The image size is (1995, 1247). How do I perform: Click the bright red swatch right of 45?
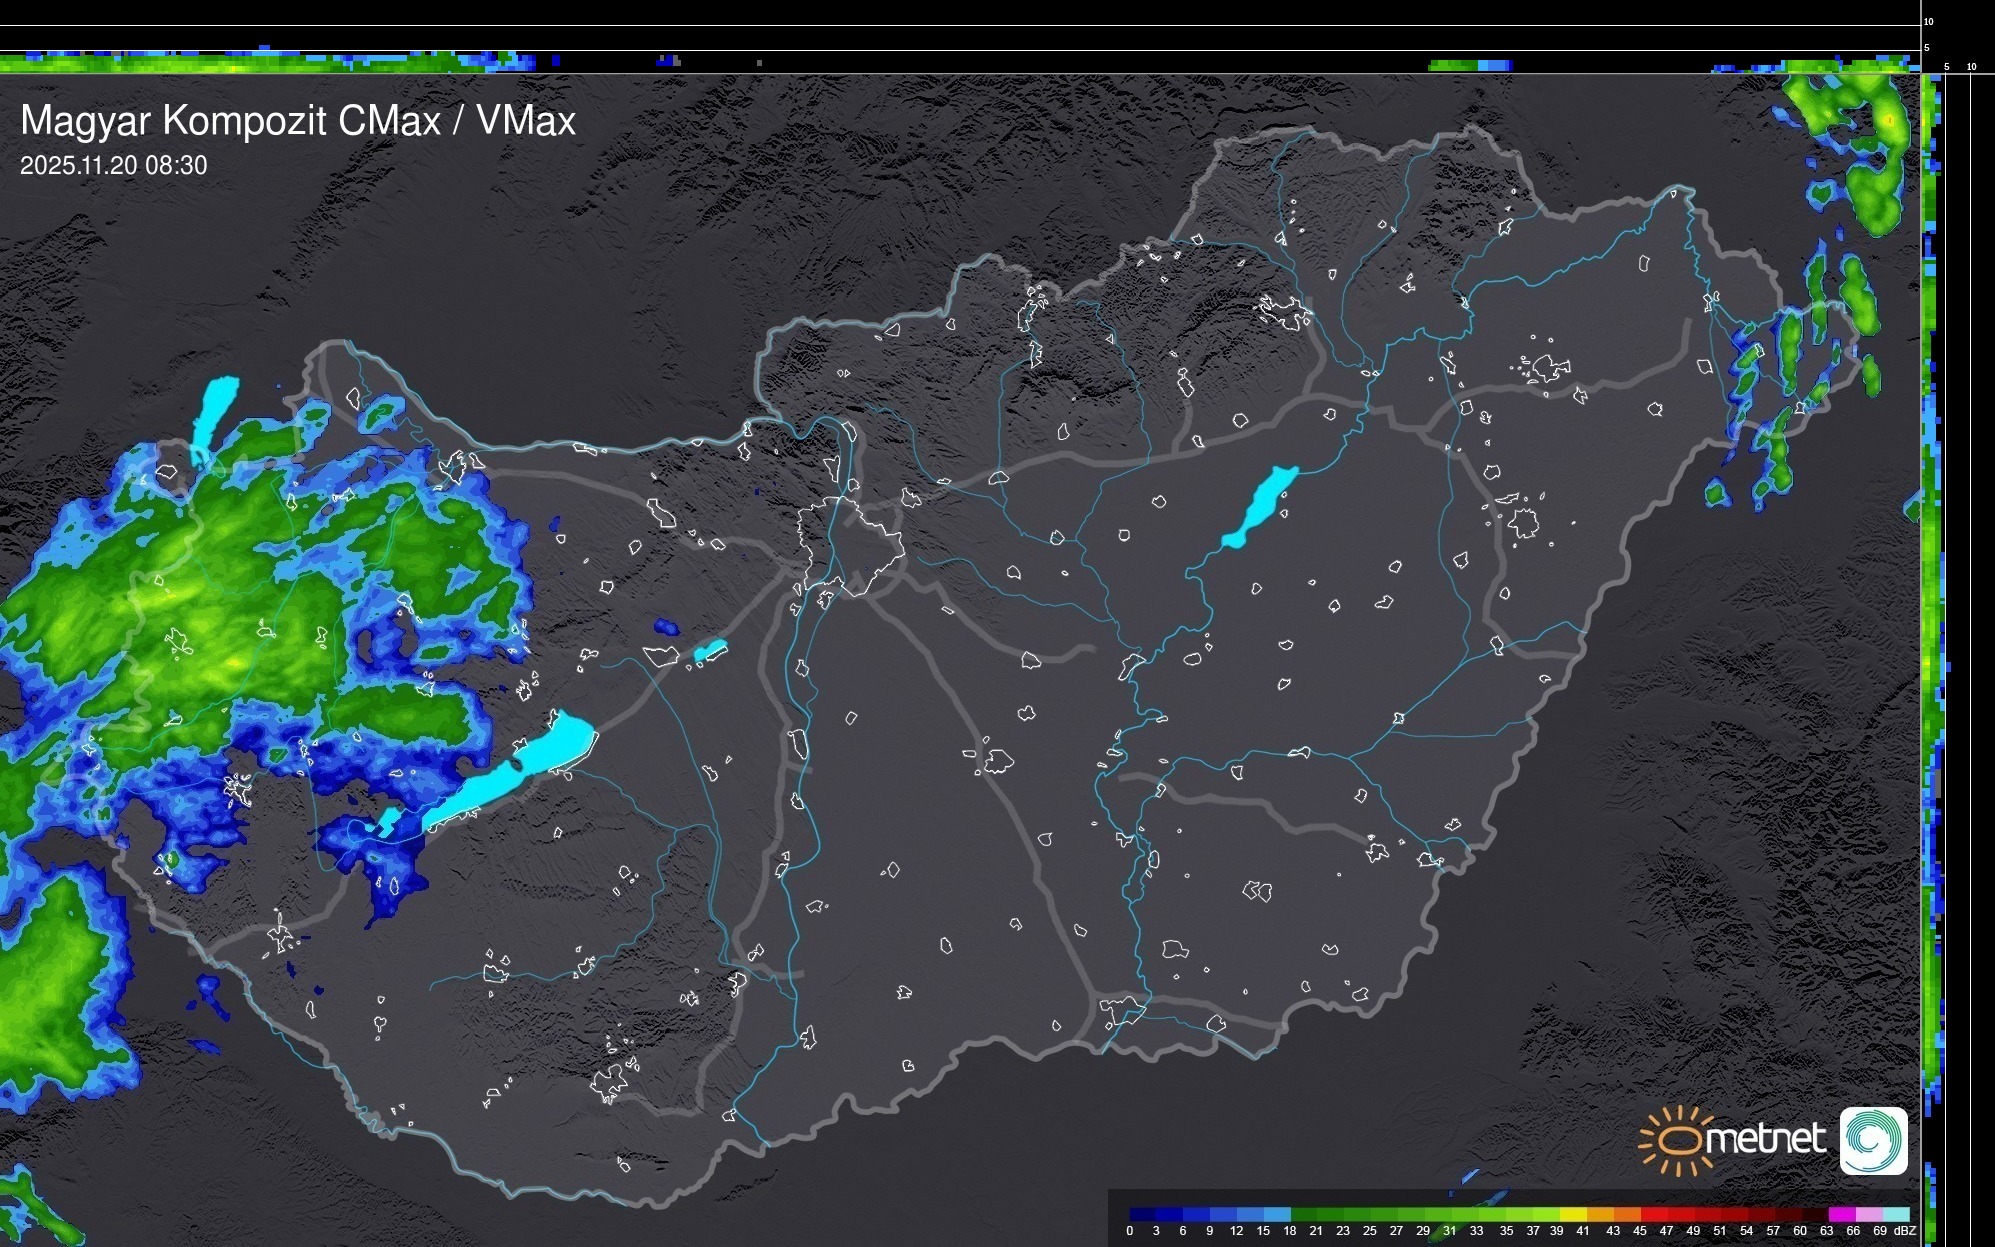1653,1214
